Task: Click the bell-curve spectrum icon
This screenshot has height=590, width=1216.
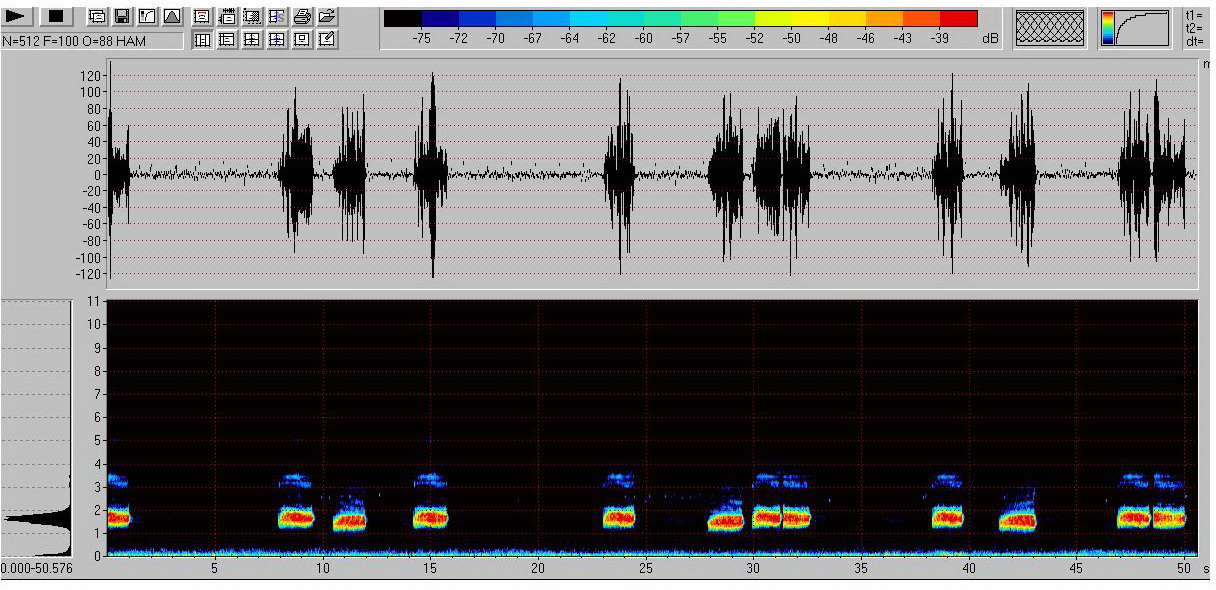Action: [x=172, y=16]
